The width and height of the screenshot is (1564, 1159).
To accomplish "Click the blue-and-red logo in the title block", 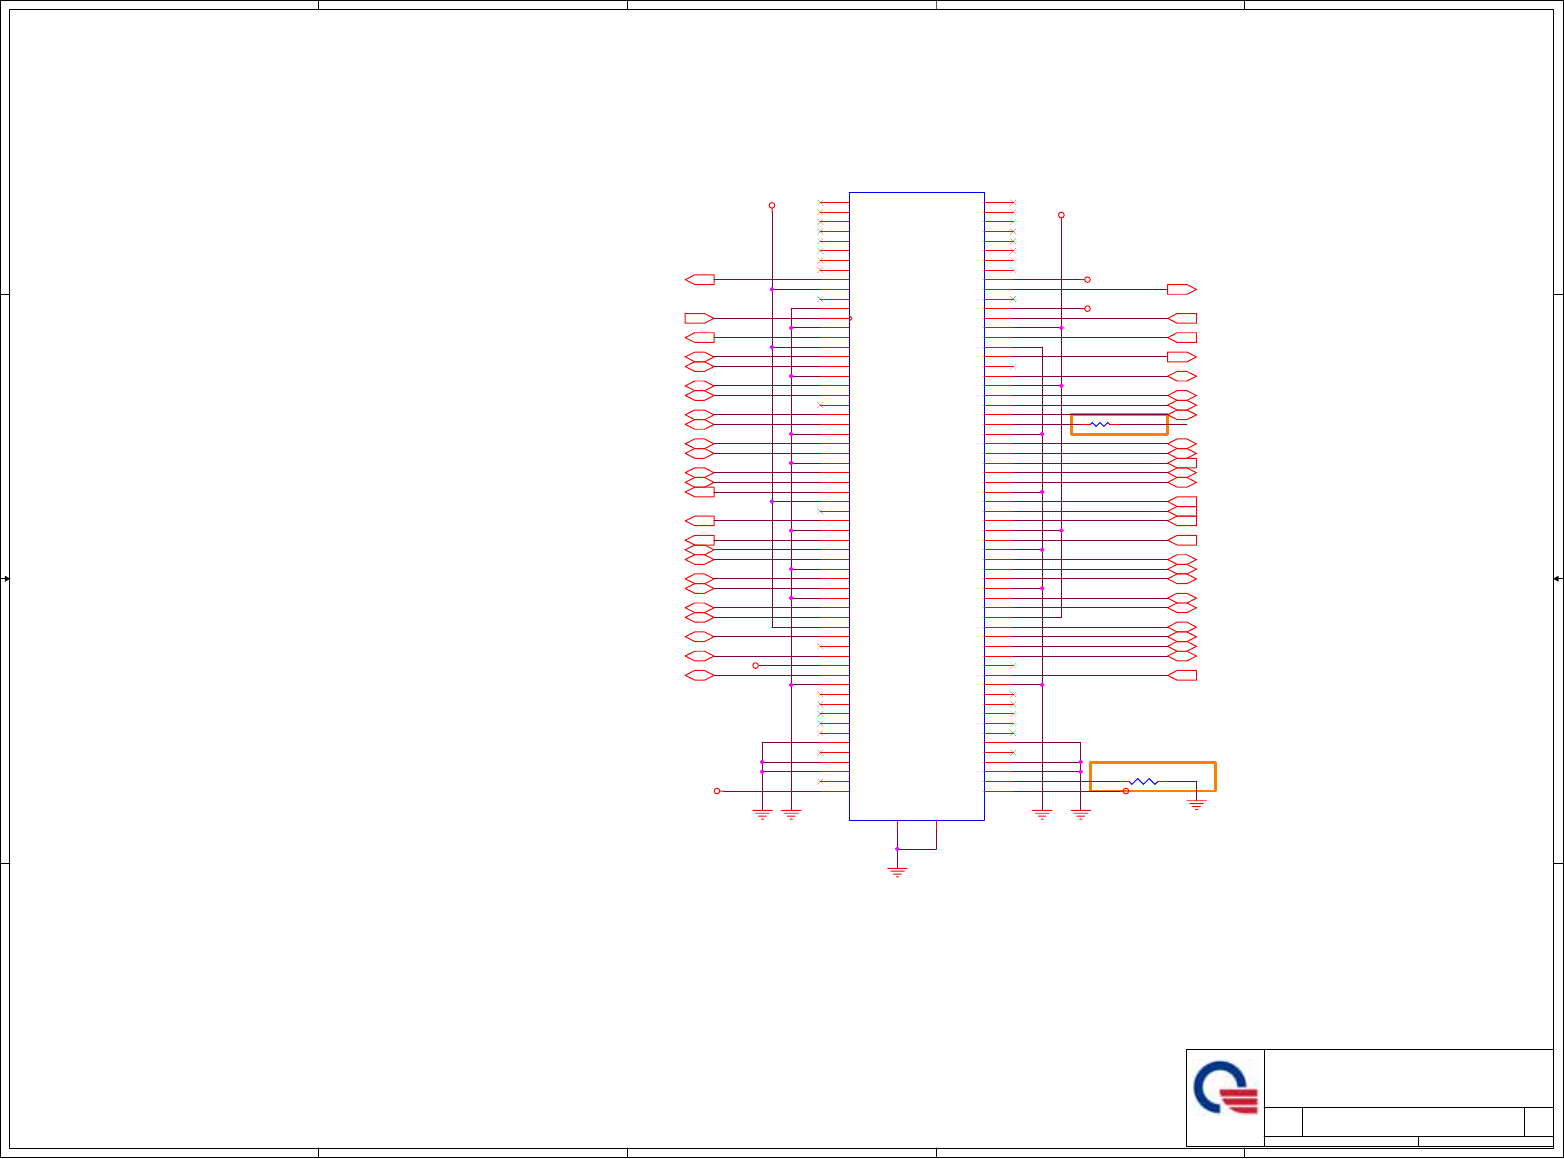I will (1225, 1088).
